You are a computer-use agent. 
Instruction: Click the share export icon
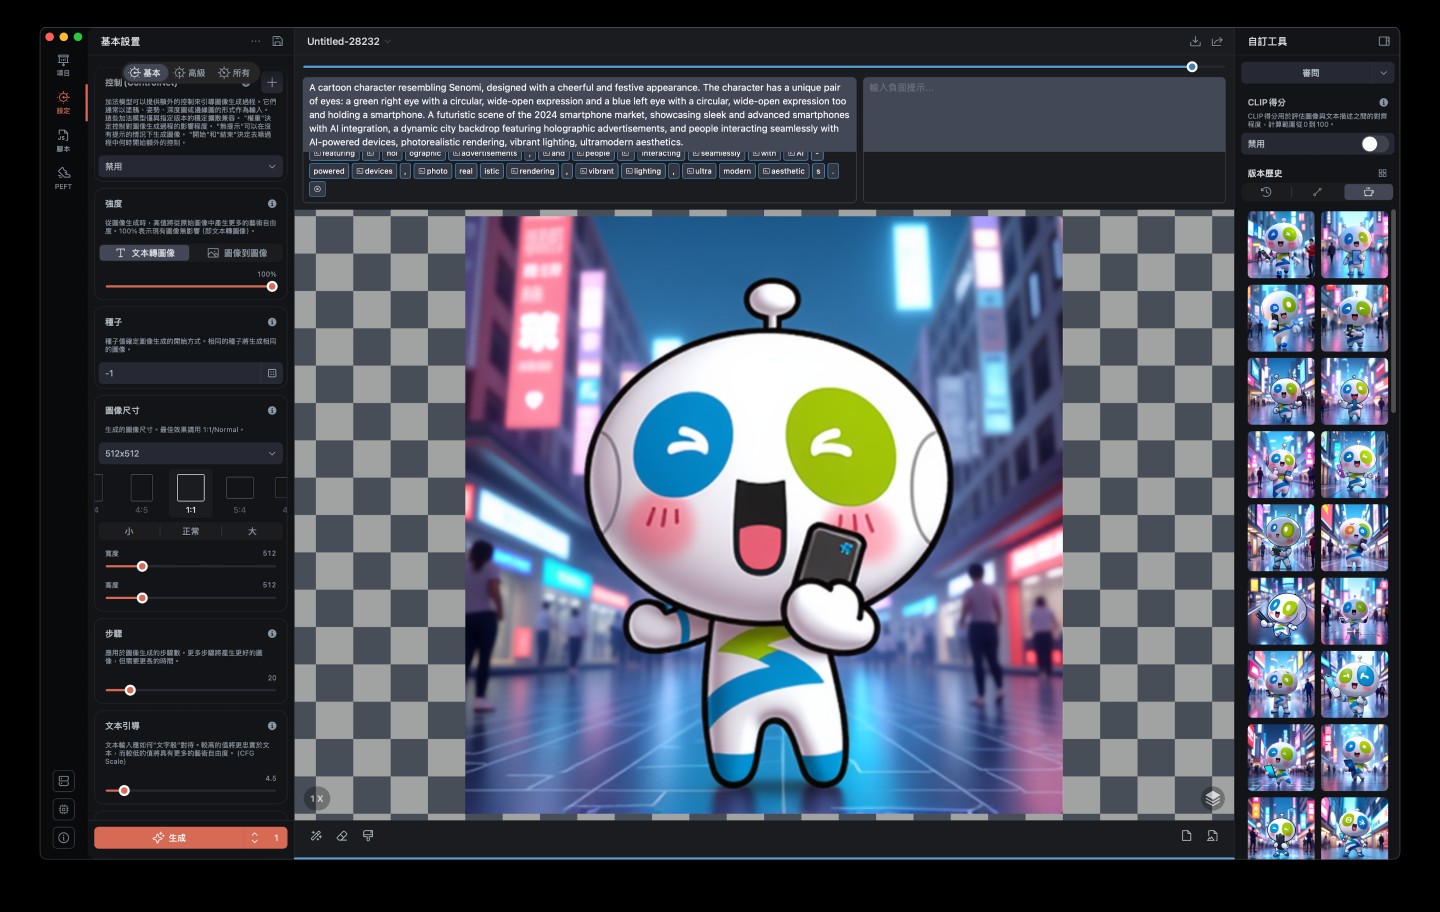pos(1217,41)
